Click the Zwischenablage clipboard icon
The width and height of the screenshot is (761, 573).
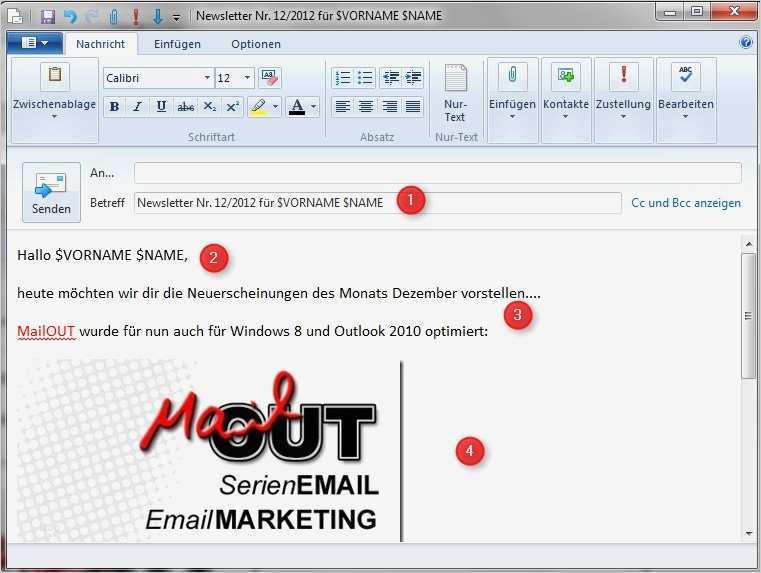pyautogui.click(x=55, y=76)
